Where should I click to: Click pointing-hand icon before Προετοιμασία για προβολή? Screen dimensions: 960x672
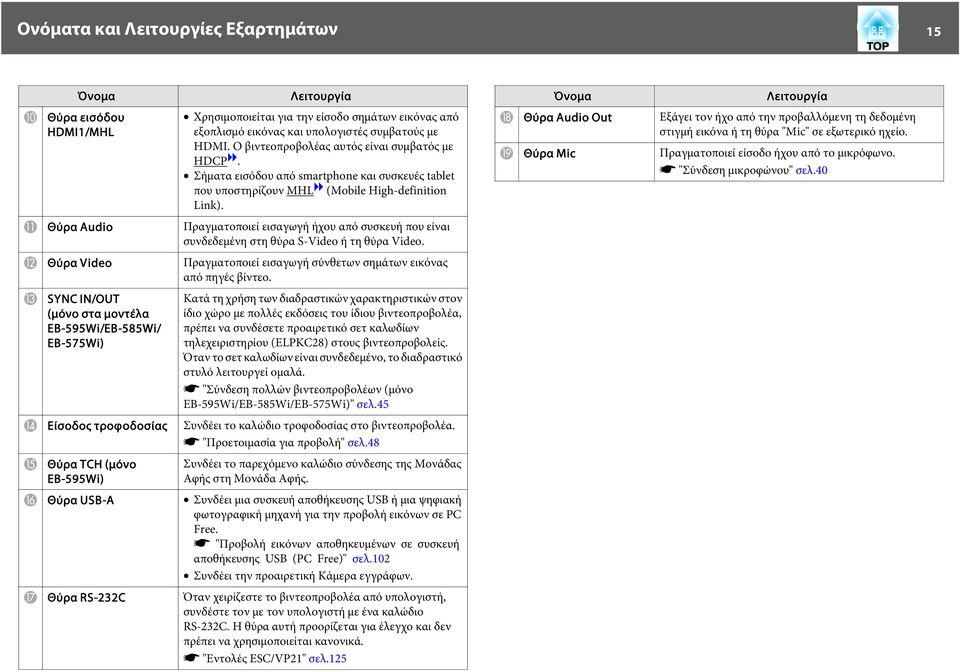192,442
